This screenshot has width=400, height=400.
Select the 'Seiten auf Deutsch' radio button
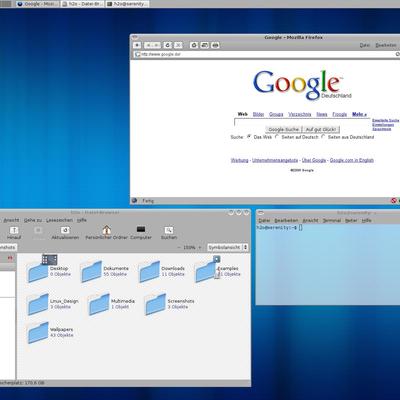(x=277, y=137)
